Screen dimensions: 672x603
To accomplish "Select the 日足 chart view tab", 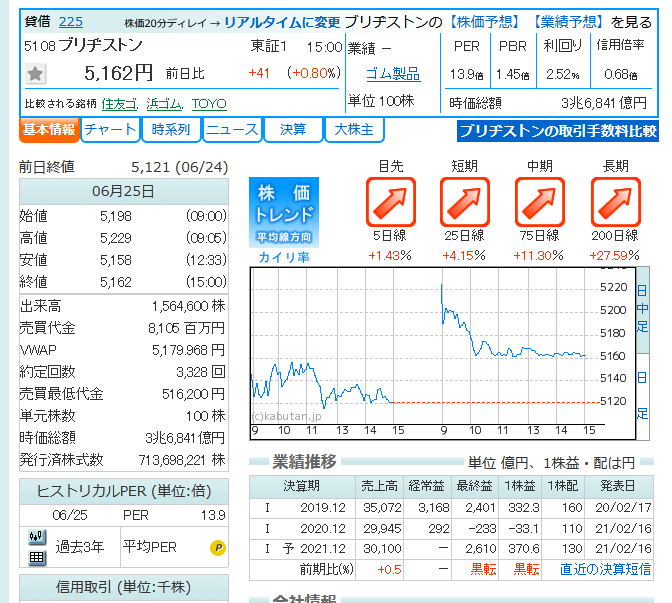I will pos(642,396).
